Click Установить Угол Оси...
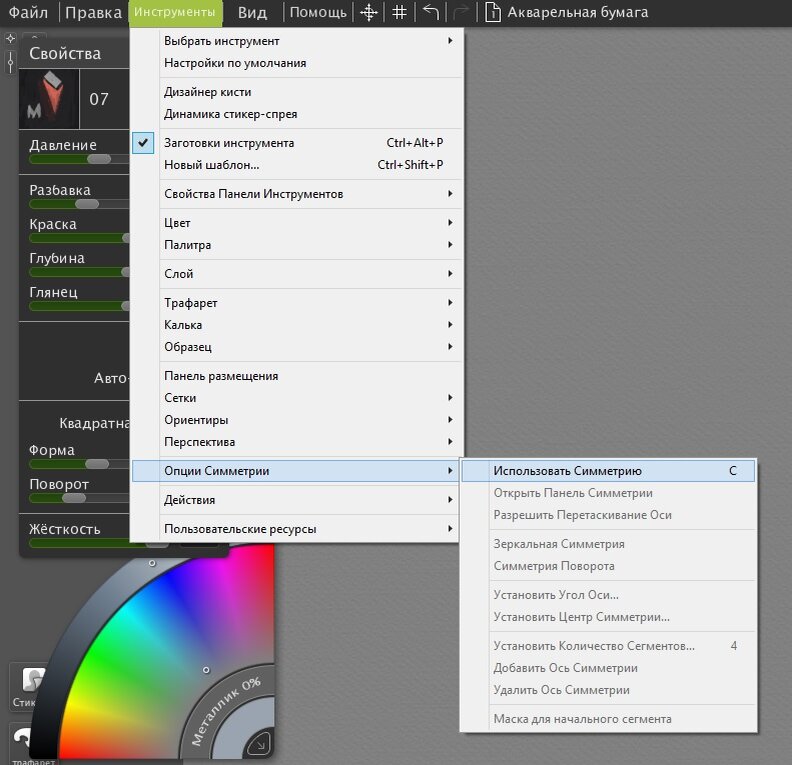Screen dimensions: 792x765 coord(608,595)
